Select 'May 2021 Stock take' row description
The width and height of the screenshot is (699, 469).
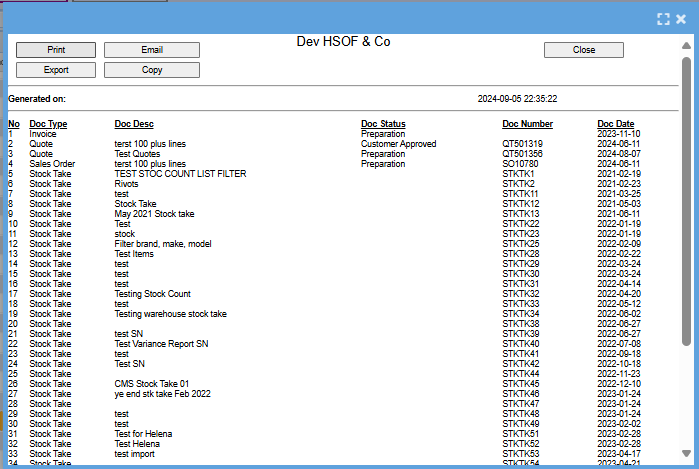pyautogui.click(x=152, y=214)
